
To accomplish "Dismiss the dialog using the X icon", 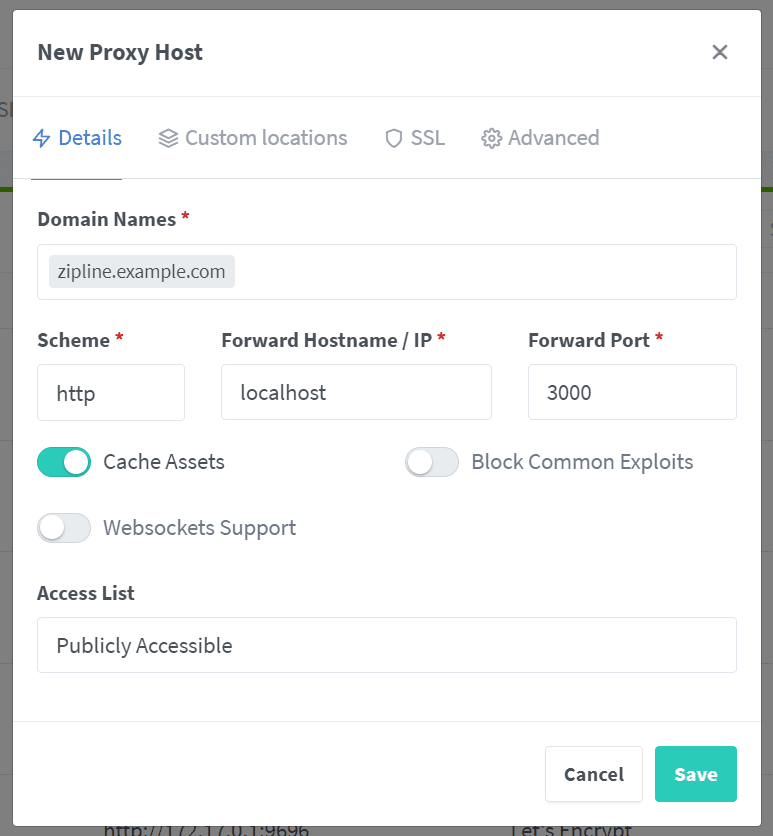I will pyautogui.click(x=720, y=52).
